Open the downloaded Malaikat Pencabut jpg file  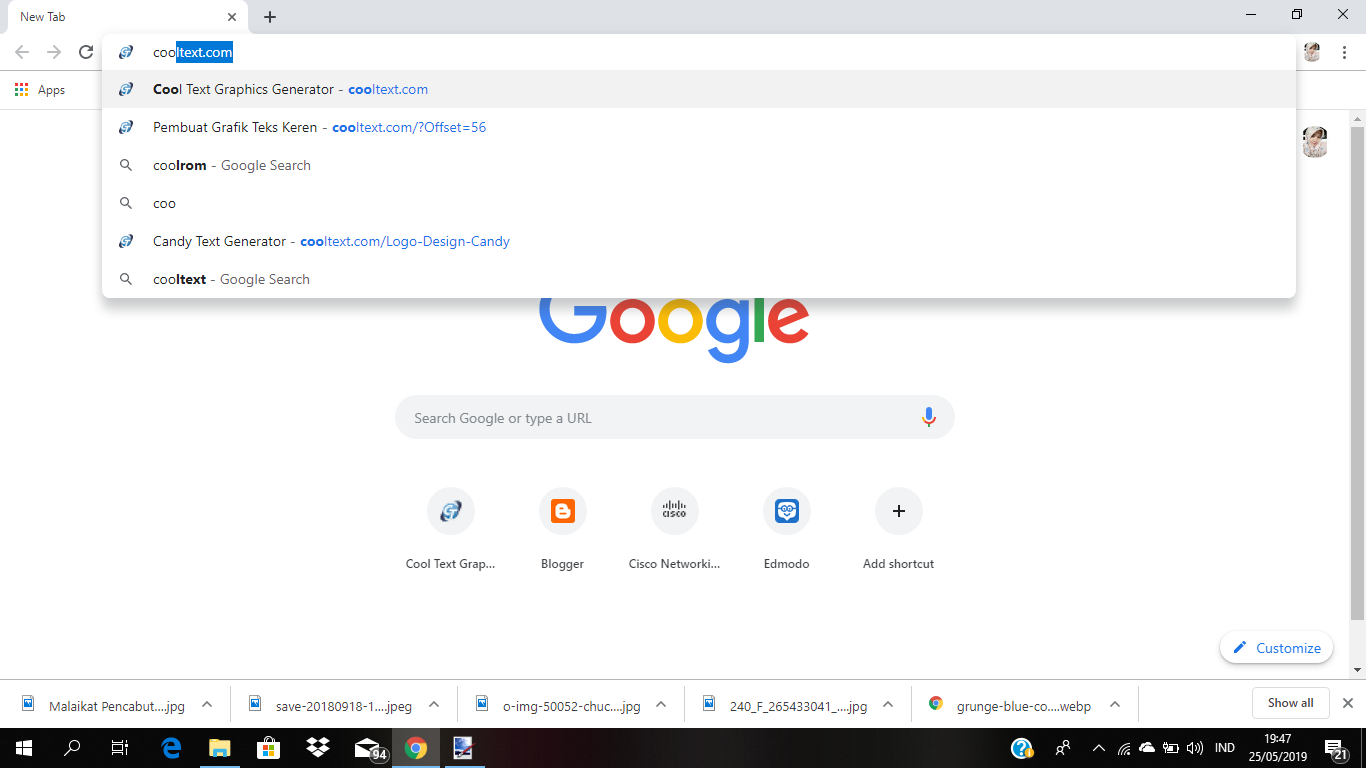(104, 705)
